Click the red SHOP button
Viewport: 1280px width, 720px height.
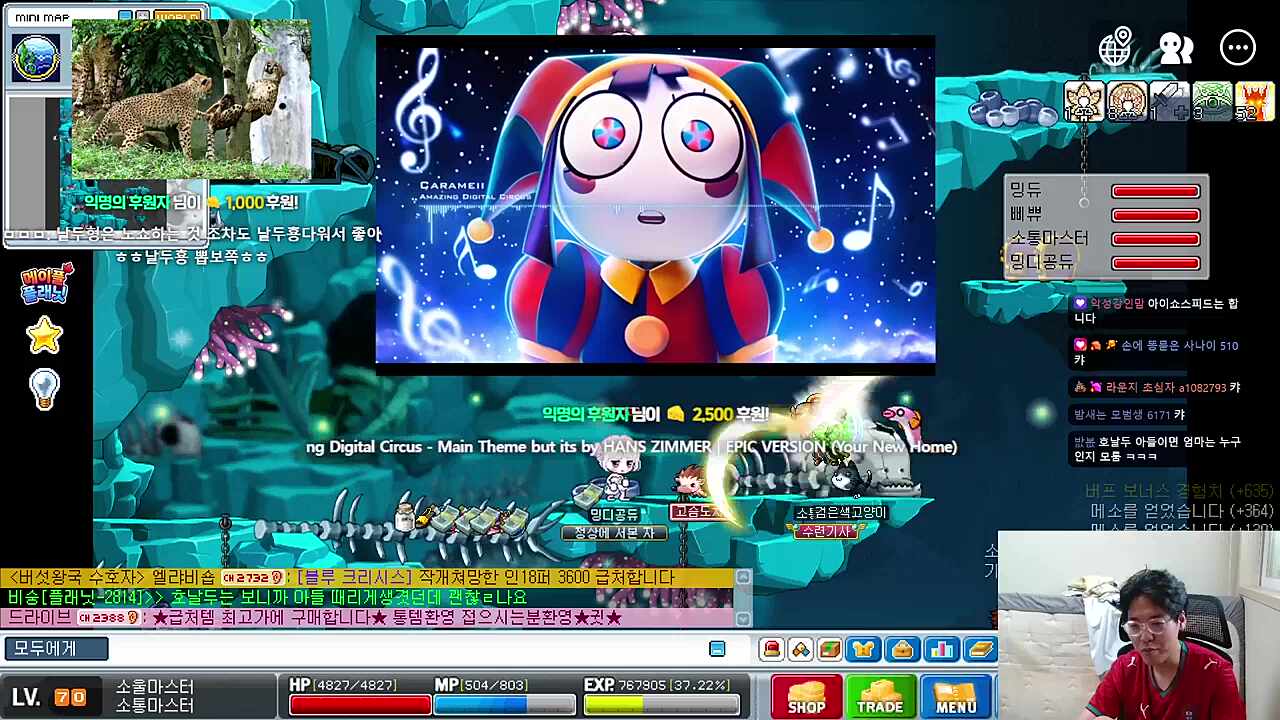point(806,697)
